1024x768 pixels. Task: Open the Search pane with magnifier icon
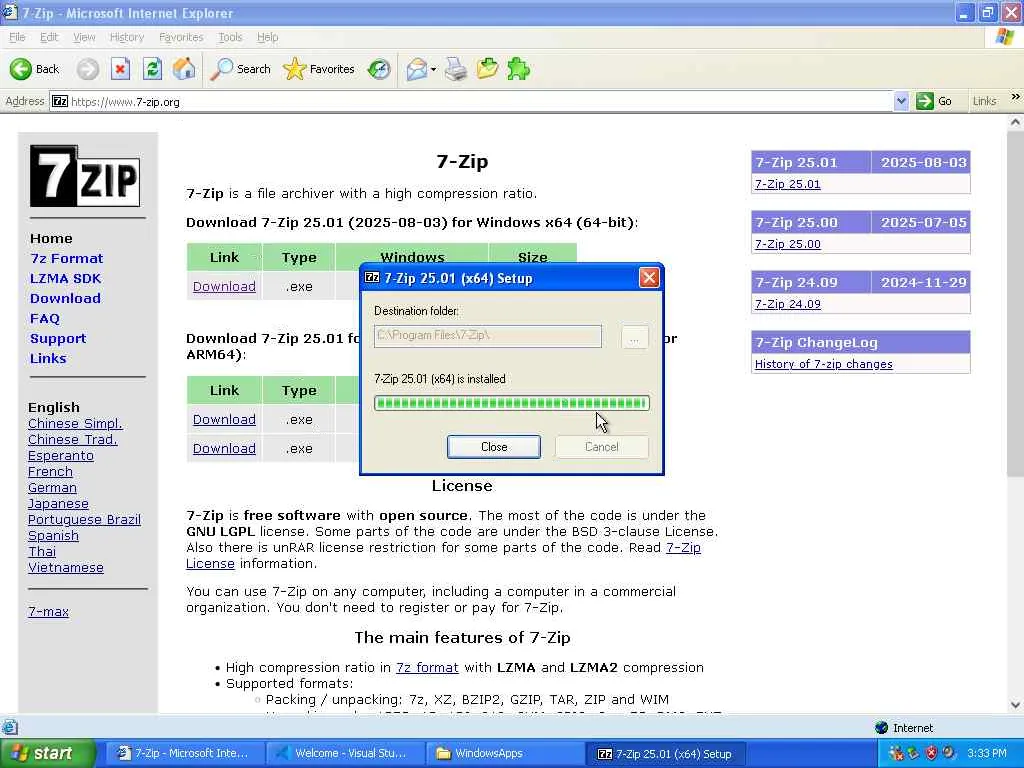(240, 69)
